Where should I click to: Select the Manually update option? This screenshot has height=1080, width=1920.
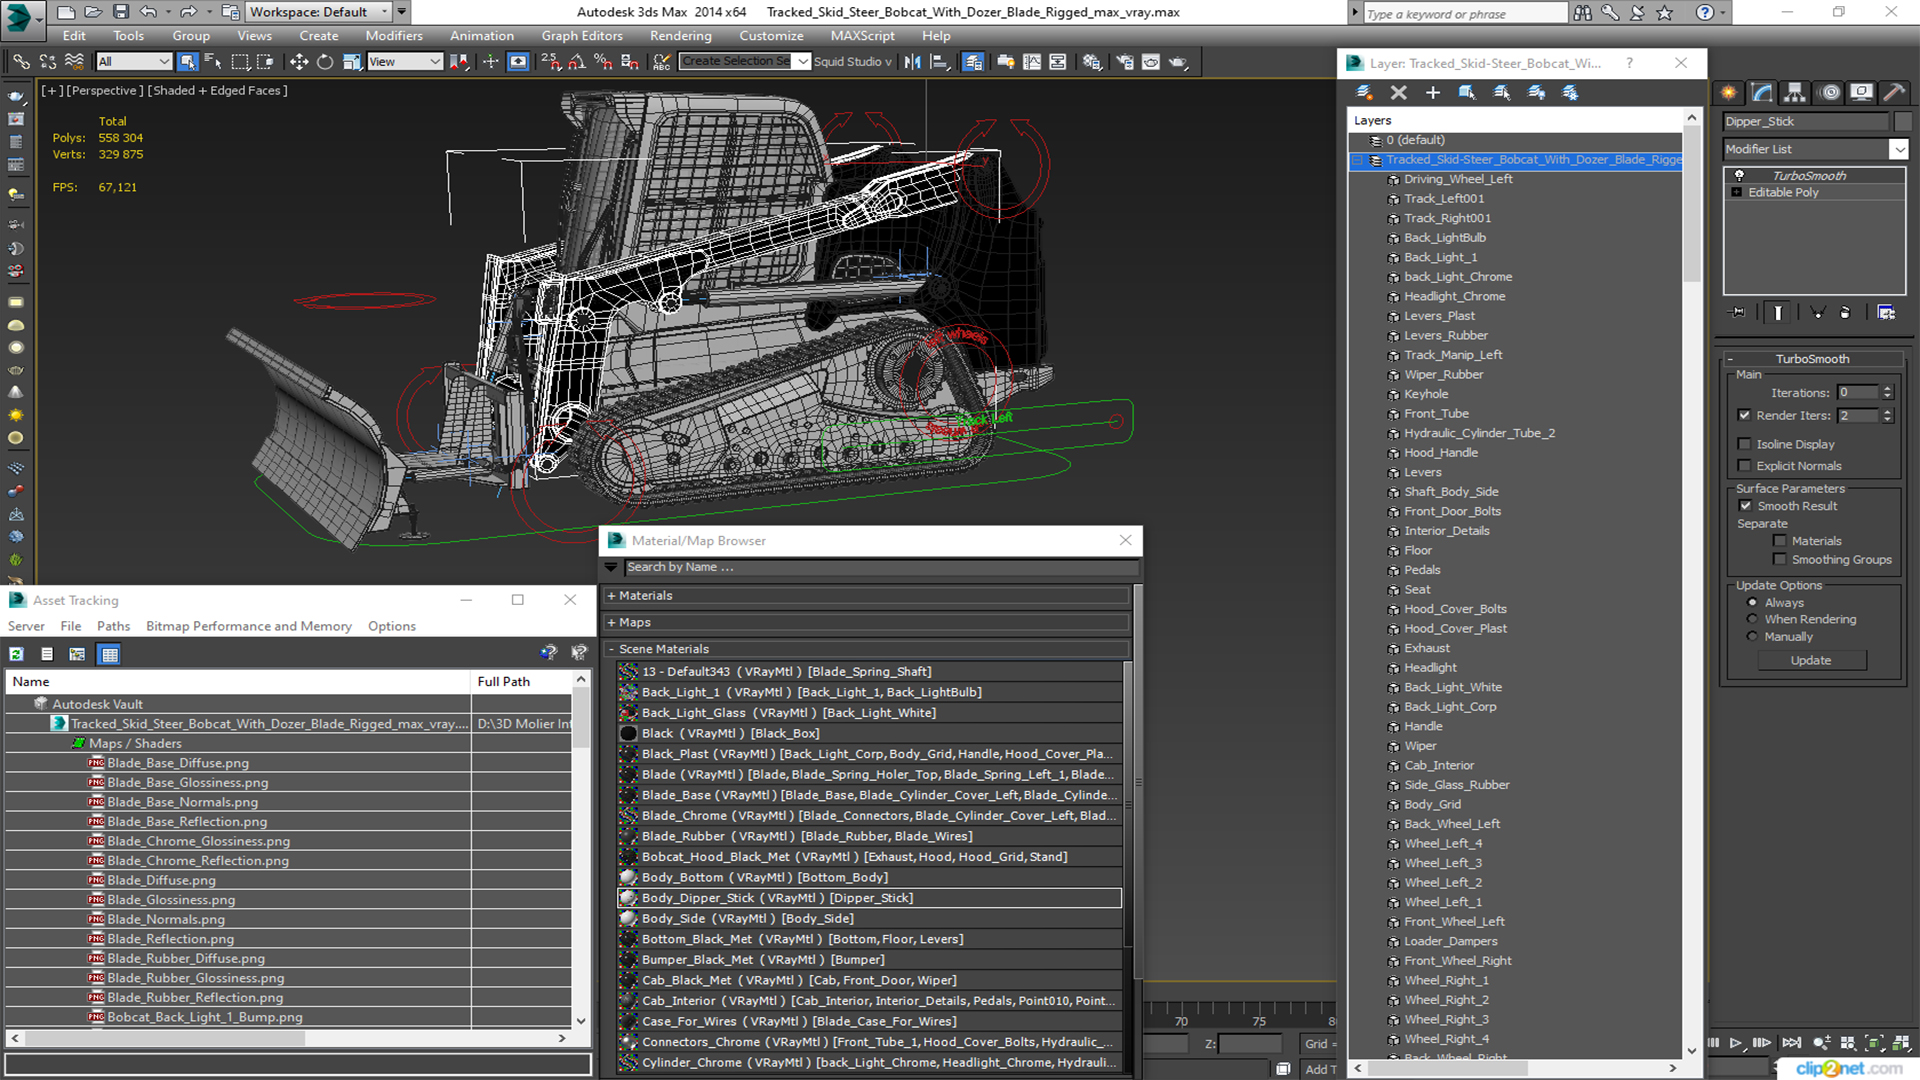click(1752, 637)
